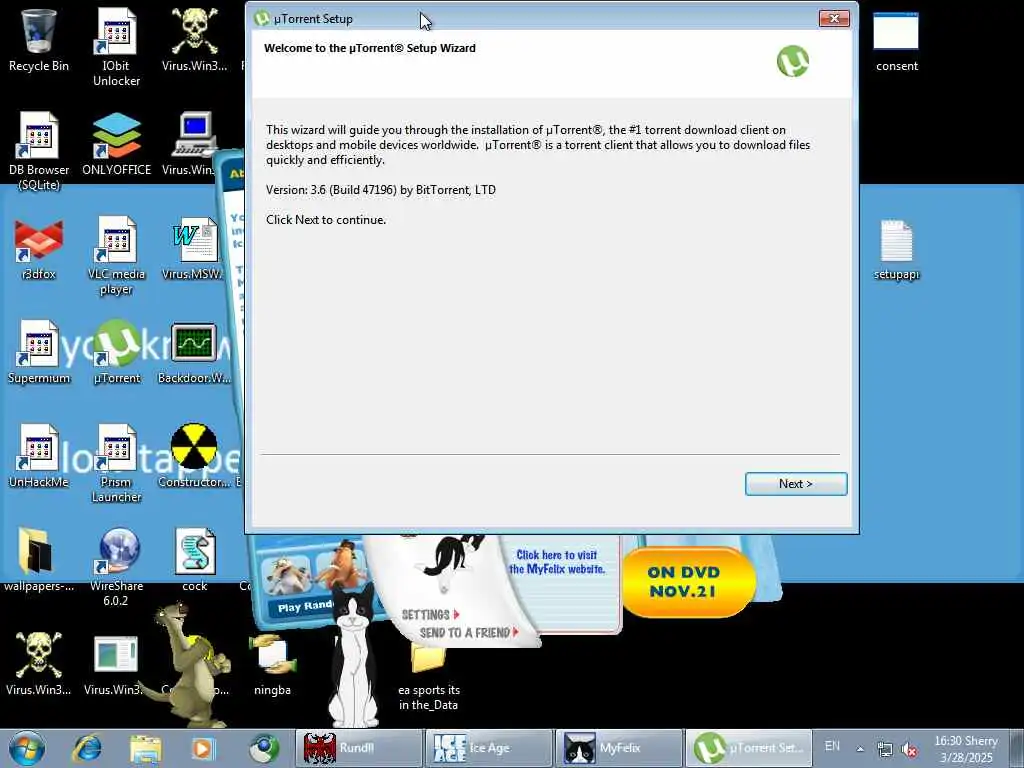
Task: Select the Constructor radiation symbol icon
Action: pos(194,456)
